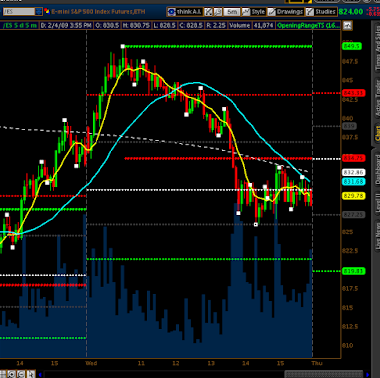Switch to the Time And Sales side tab

(x=377, y=47)
